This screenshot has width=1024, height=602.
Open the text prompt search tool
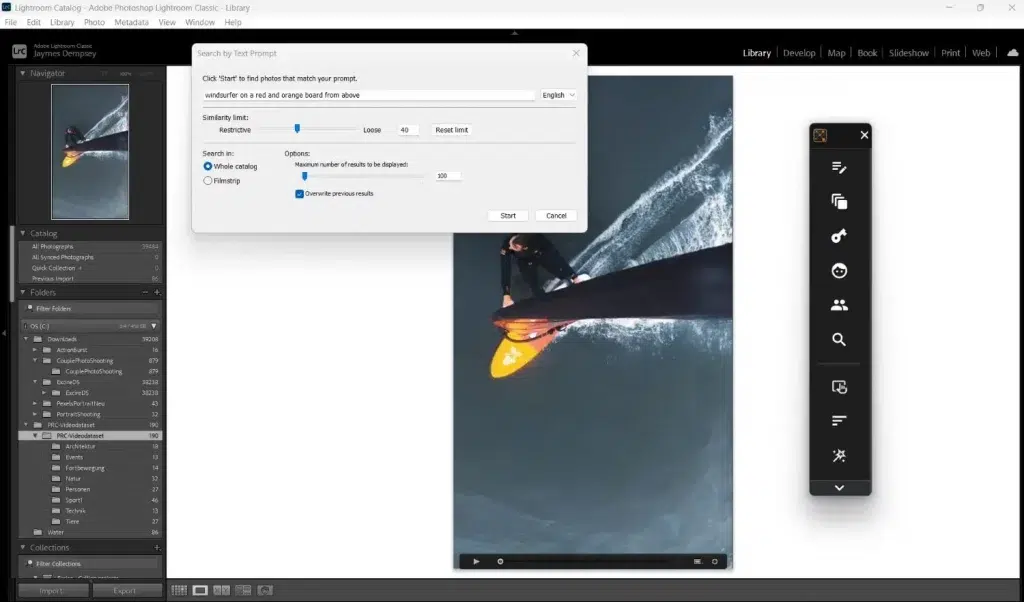pos(838,168)
